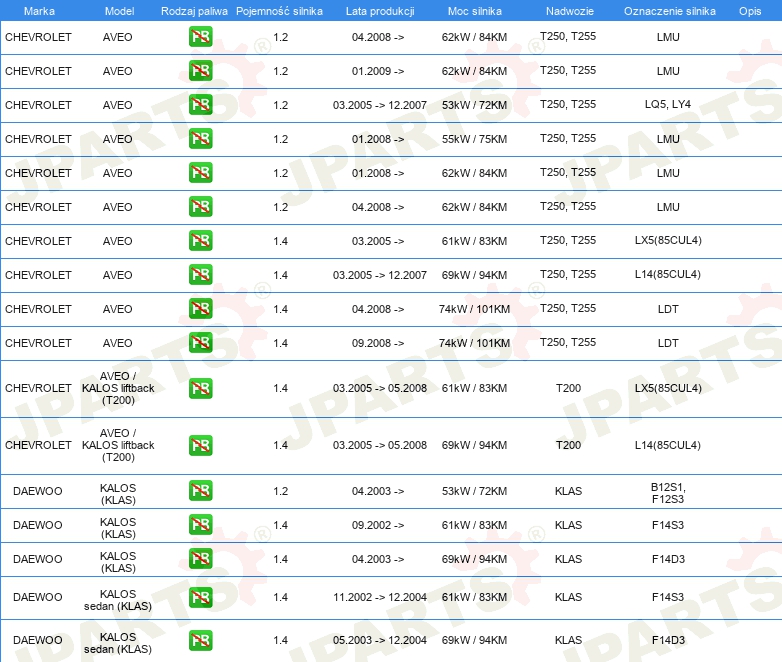Screen dimensions: 782x662
Task: Click the fuel icon in the 01.2009 Aveo row
Action: pos(200,71)
